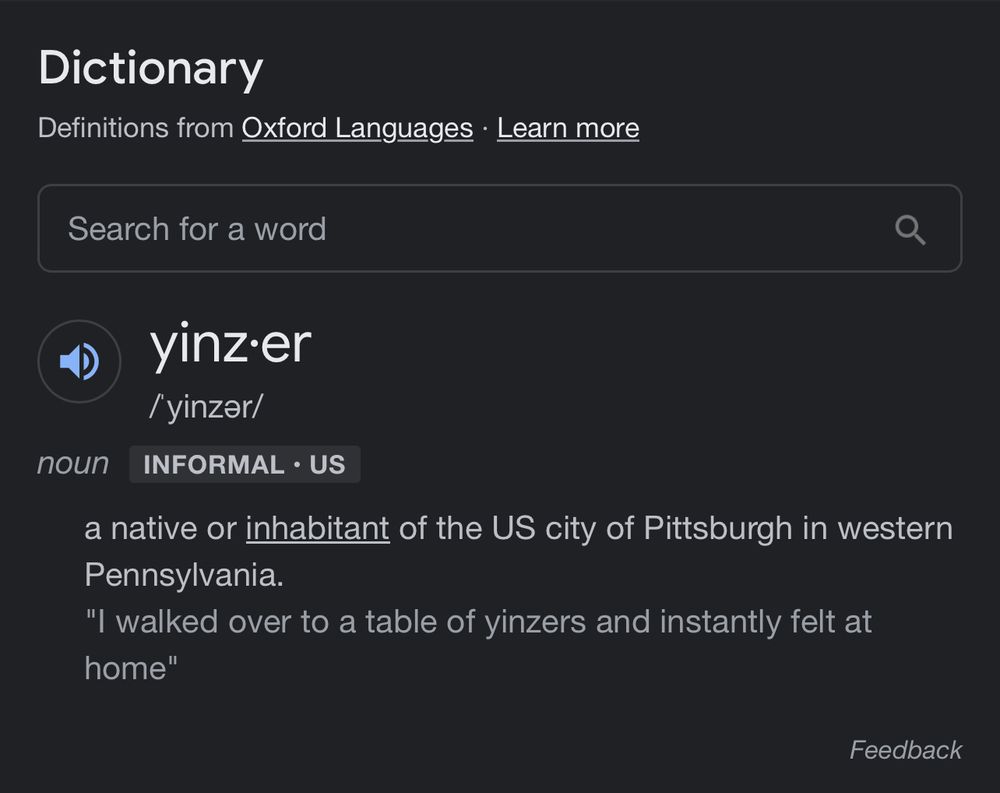The height and width of the screenshot is (793, 1000).
Task: Hit the loudspeaker pronunciation button
Action: pos(78,362)
